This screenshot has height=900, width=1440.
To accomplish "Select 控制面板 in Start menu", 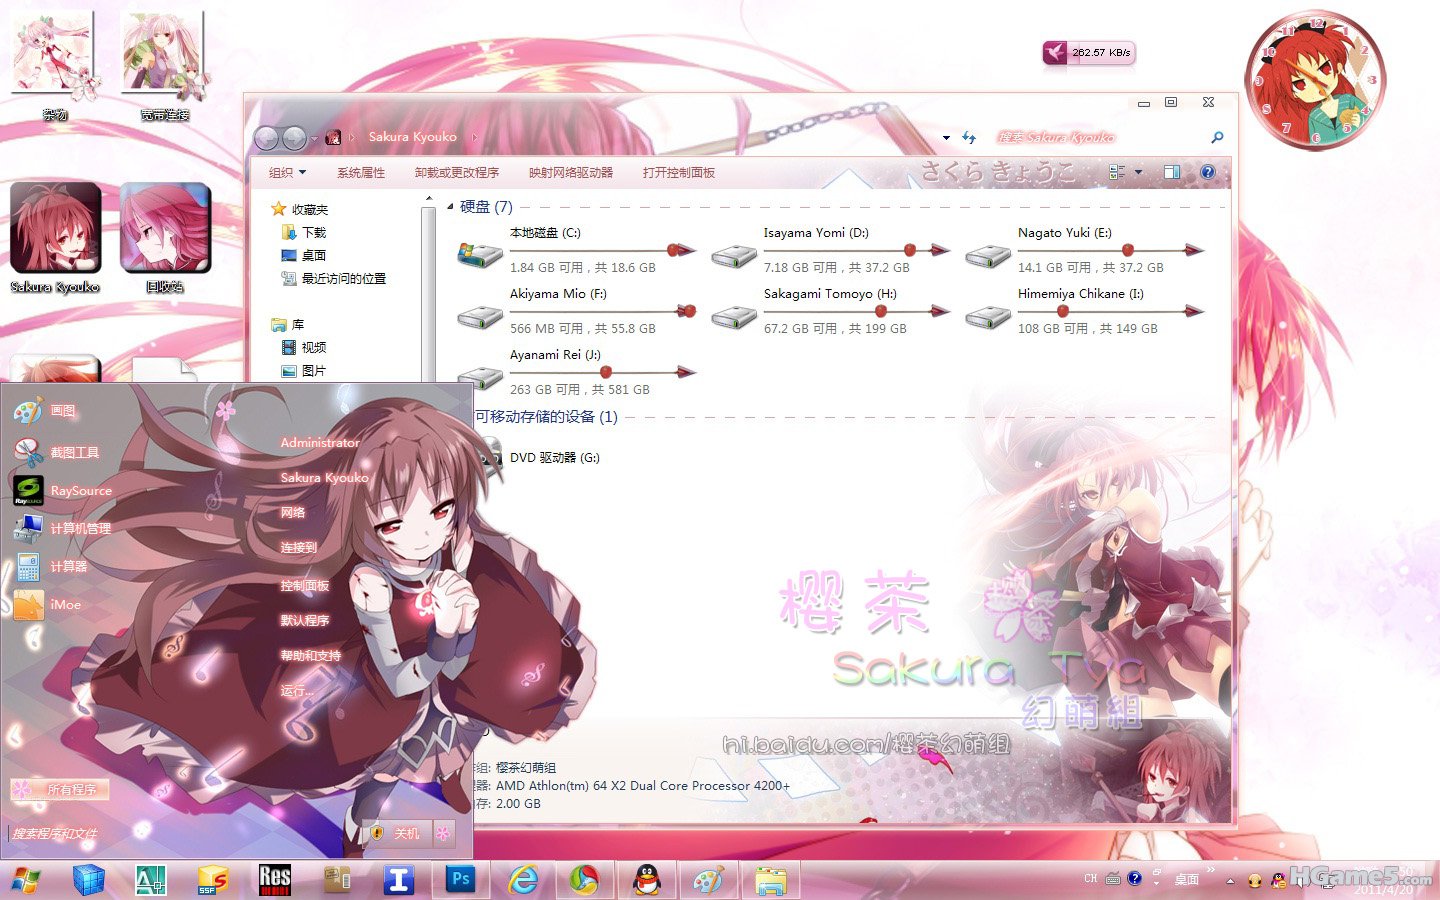I will [x=304, y=585].
